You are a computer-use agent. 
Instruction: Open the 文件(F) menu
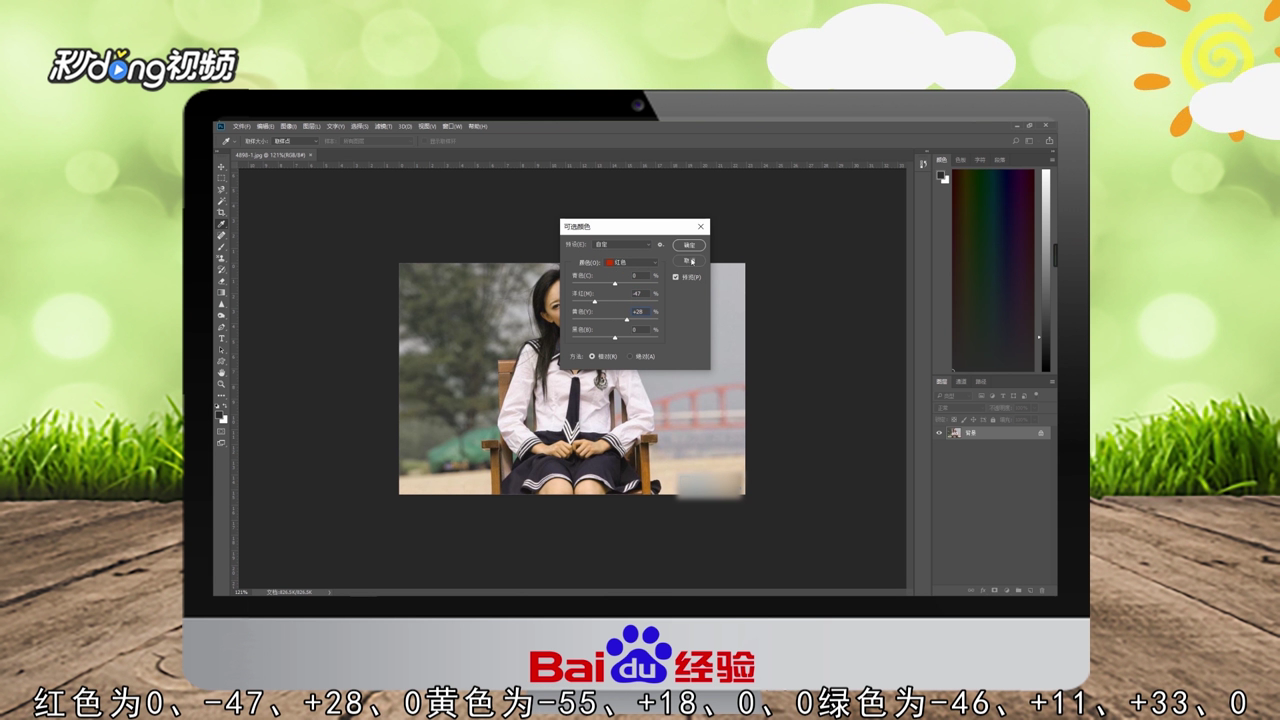coord(242,127)
